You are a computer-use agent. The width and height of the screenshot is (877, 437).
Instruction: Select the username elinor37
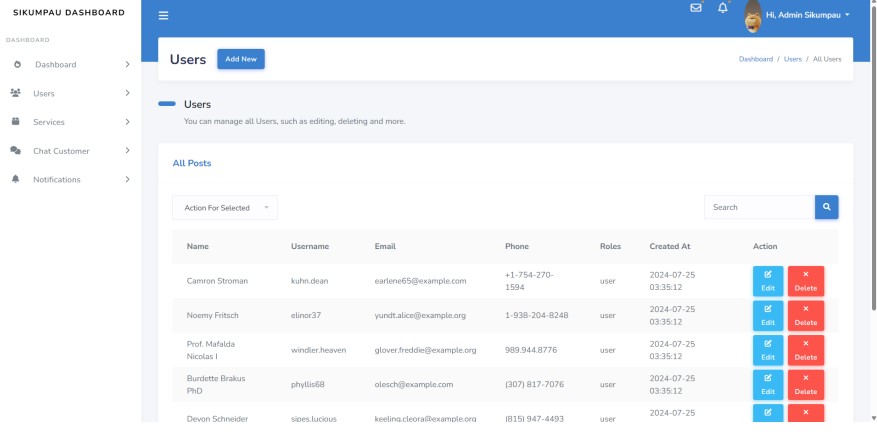click(306, 316)
